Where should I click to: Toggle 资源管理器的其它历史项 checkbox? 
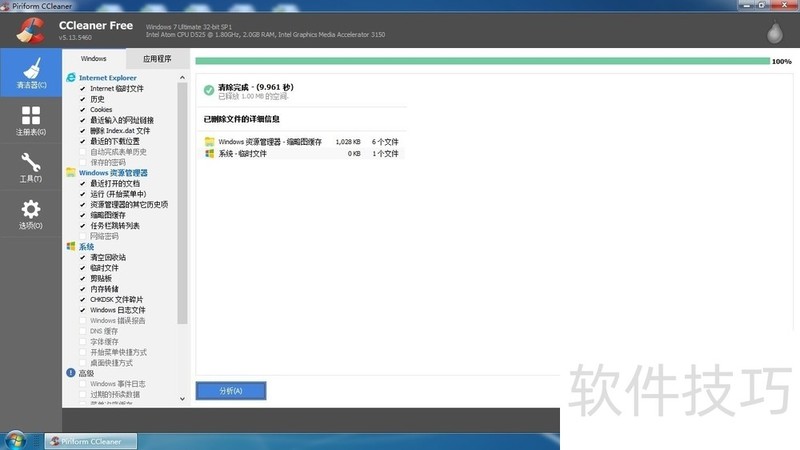pos(83,204)
